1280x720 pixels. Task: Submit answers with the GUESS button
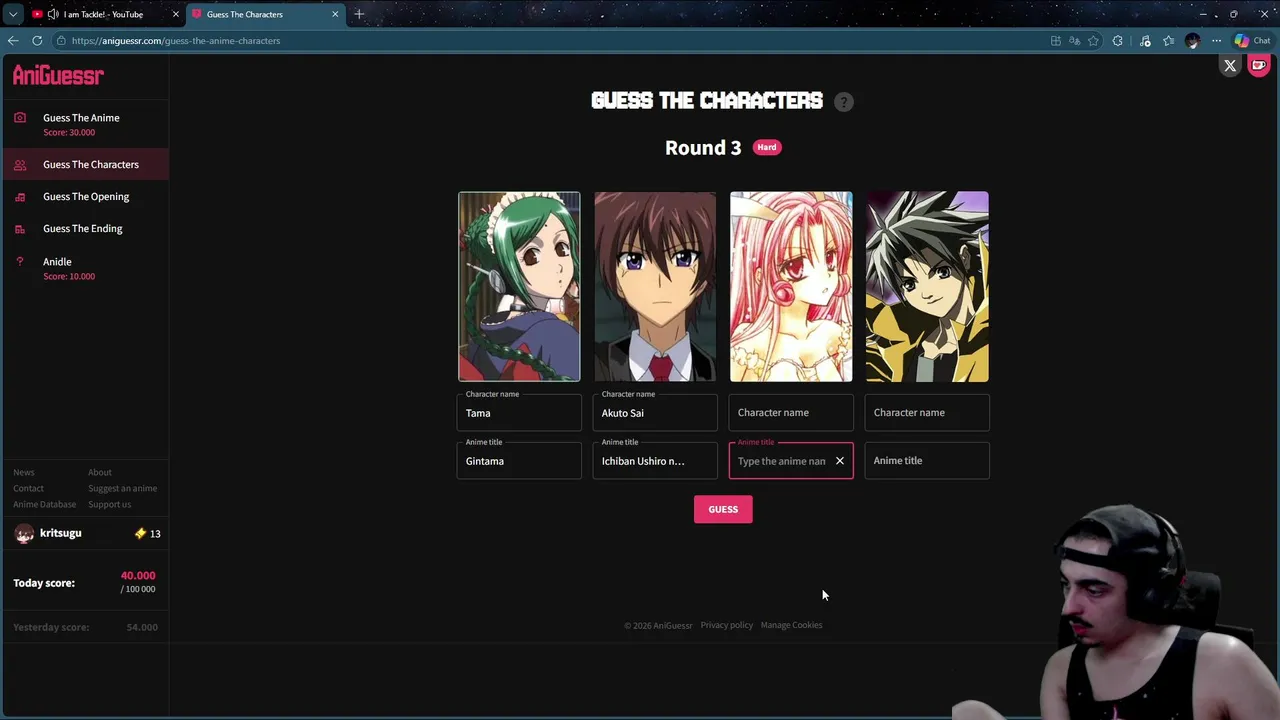coord(723,510)
